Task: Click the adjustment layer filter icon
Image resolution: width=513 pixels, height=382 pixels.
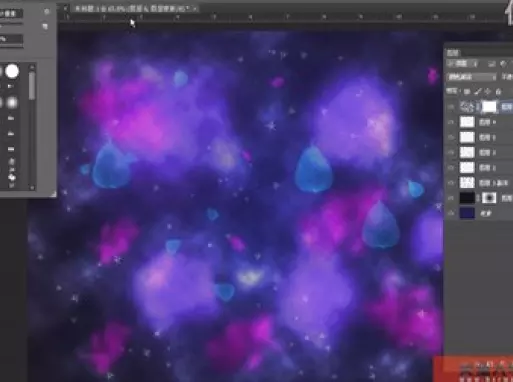Action: [503, 64]
